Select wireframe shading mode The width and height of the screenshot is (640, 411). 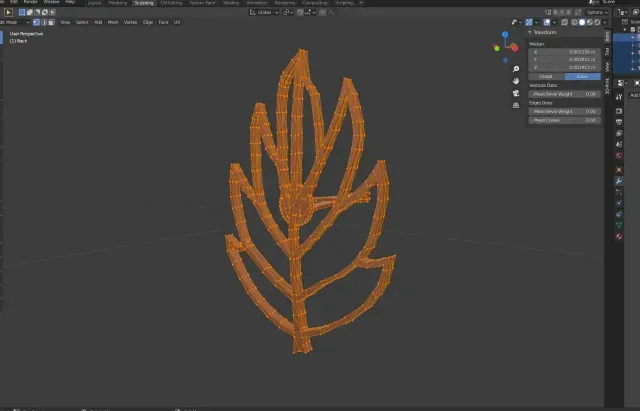click(x=574, y=22)
